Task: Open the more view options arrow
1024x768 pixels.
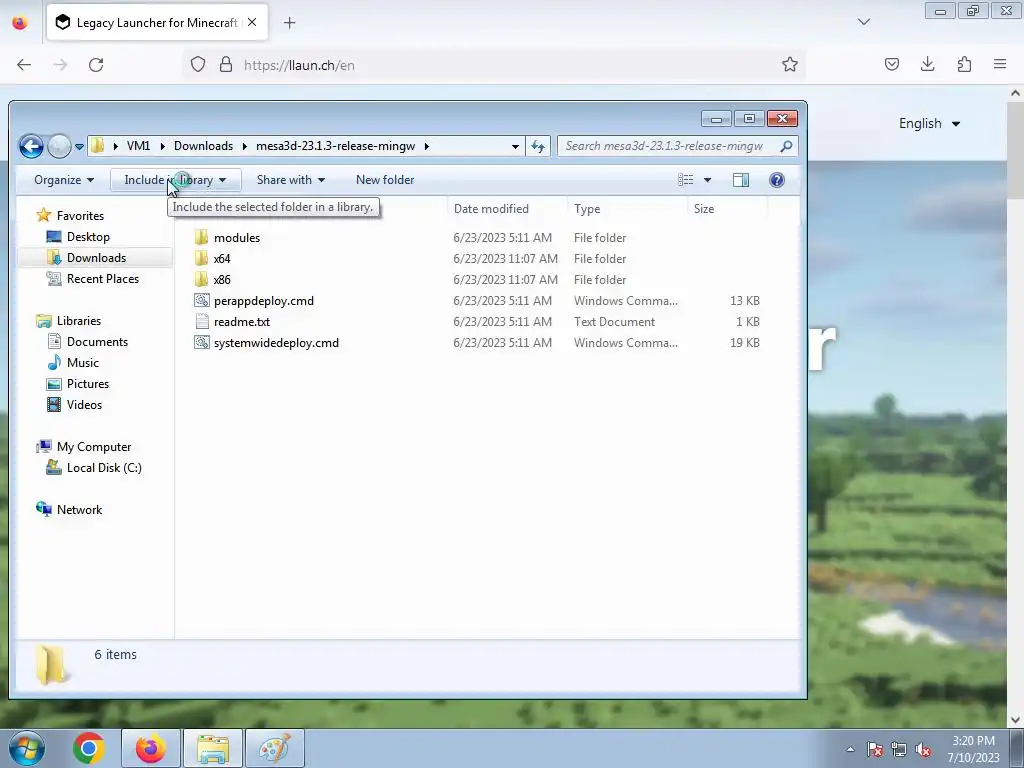Action: [x=707, y=180]
